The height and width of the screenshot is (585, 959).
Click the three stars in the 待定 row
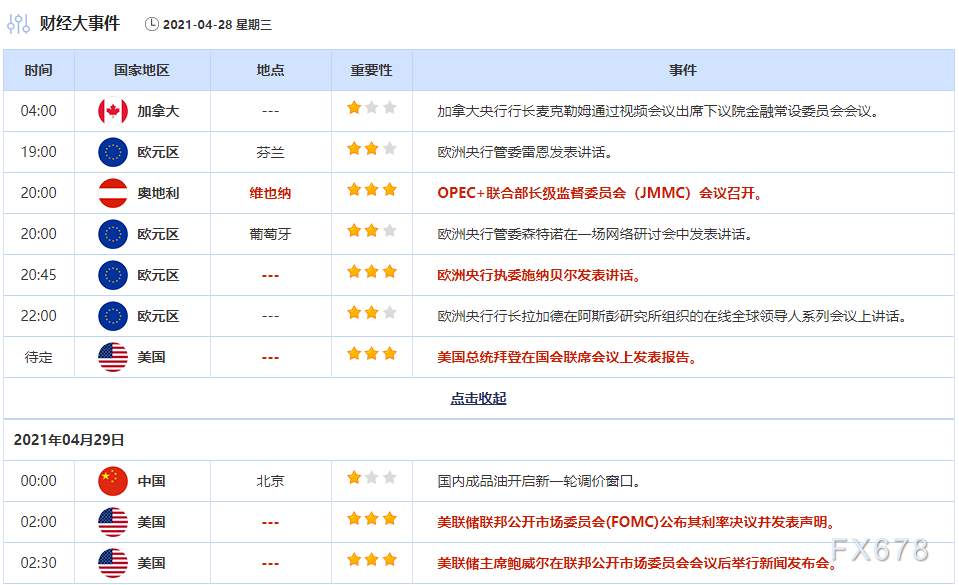tap(372, 354)
